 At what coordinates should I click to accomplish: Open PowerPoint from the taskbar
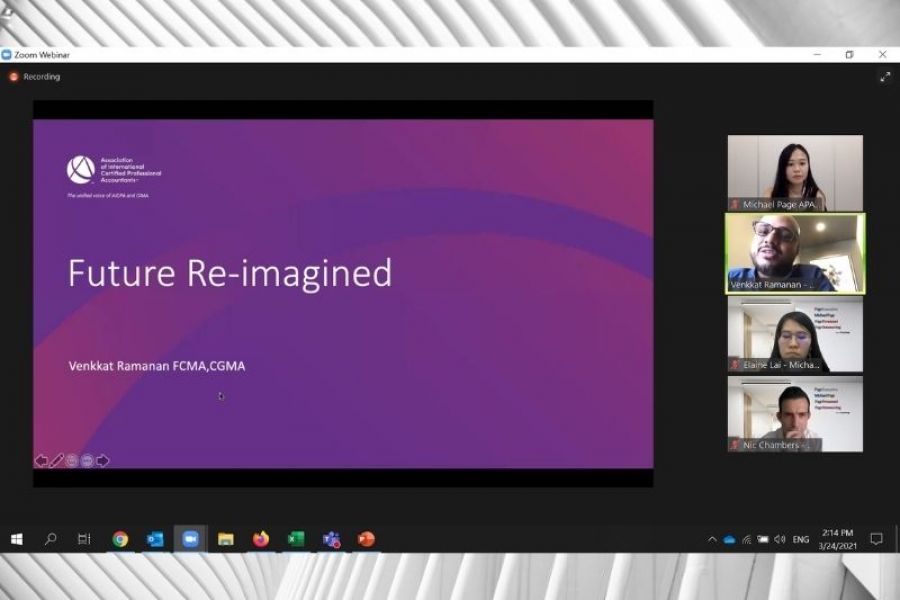pyautogui.click(x=366, y=539)
